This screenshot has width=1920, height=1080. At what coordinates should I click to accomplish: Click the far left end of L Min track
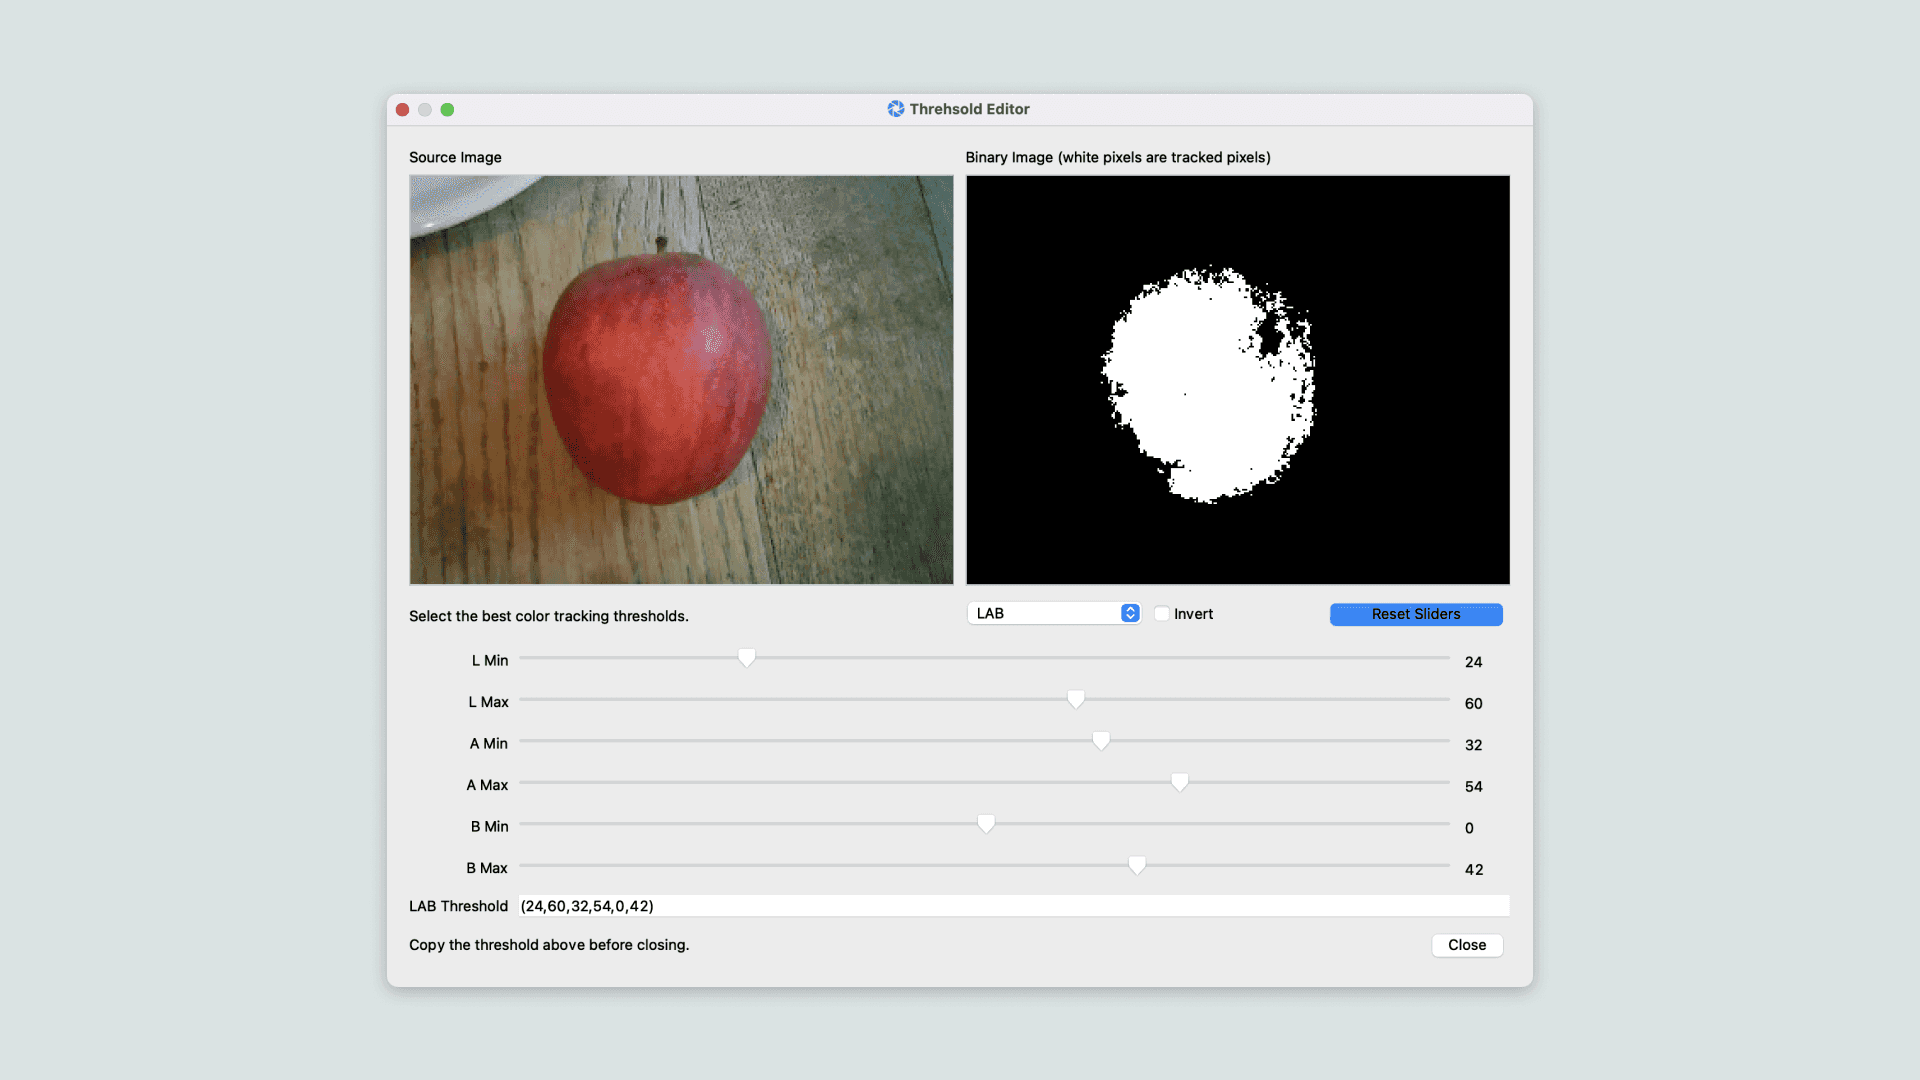(x=524, y=658)
